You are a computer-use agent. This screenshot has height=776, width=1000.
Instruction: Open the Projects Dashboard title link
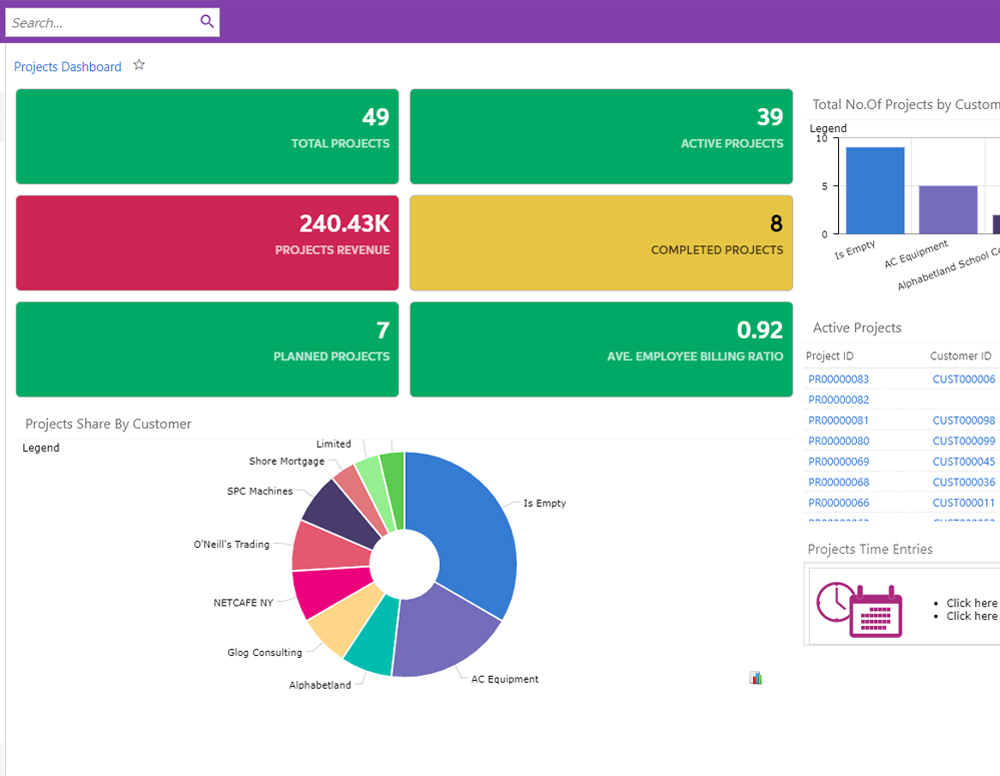68,67
